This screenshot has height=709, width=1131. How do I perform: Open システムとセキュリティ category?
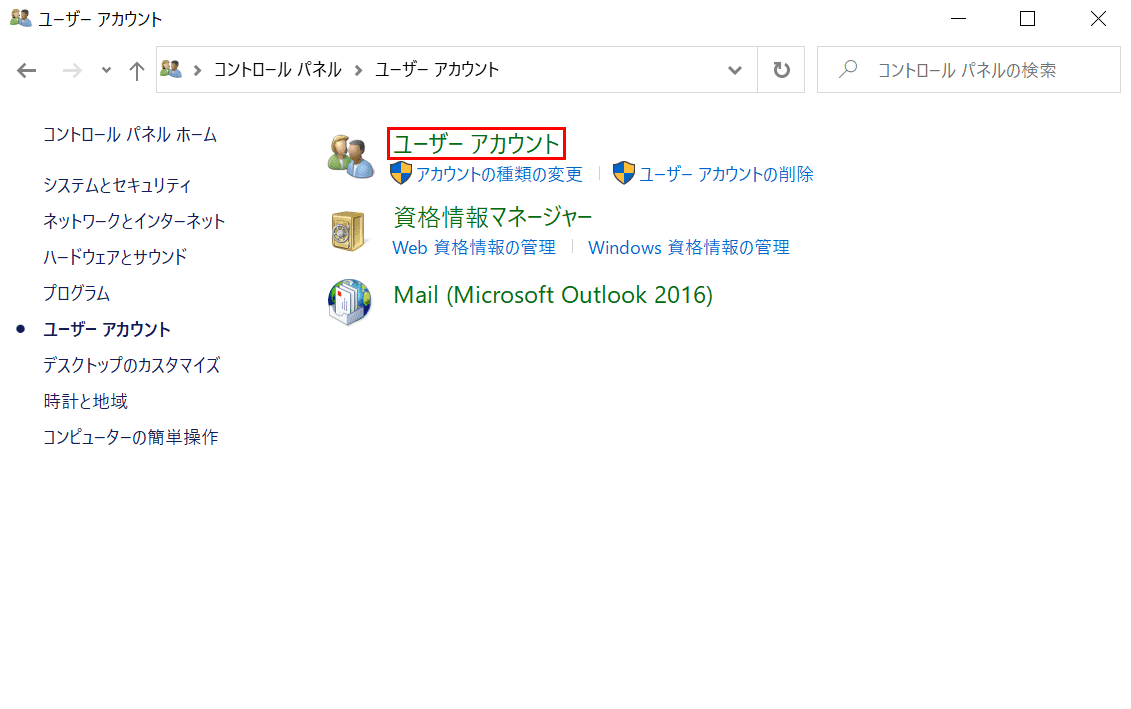(x=117, y=185)
